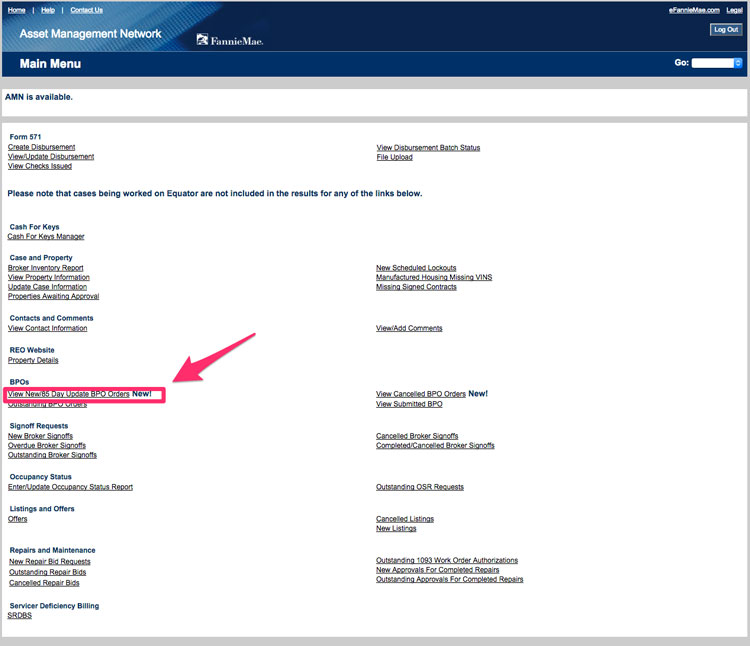The width and height of the screenshot is (750, 646).
Task: Click the 'AMN is available.' status text
Action: (x=39, y=98)
